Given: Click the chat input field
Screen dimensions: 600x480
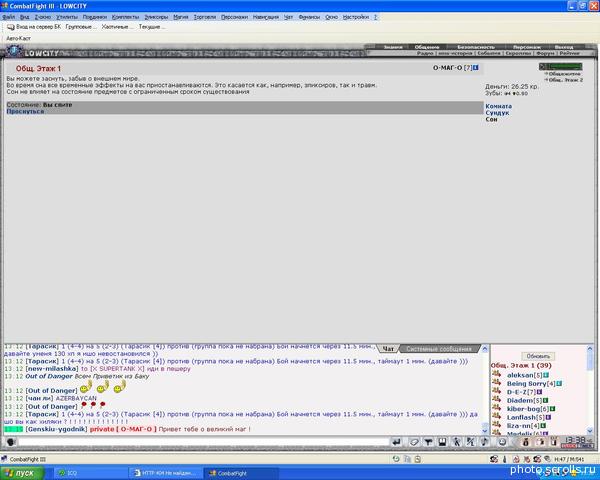Looking at the screenshot, I should (x=204, y=442).
